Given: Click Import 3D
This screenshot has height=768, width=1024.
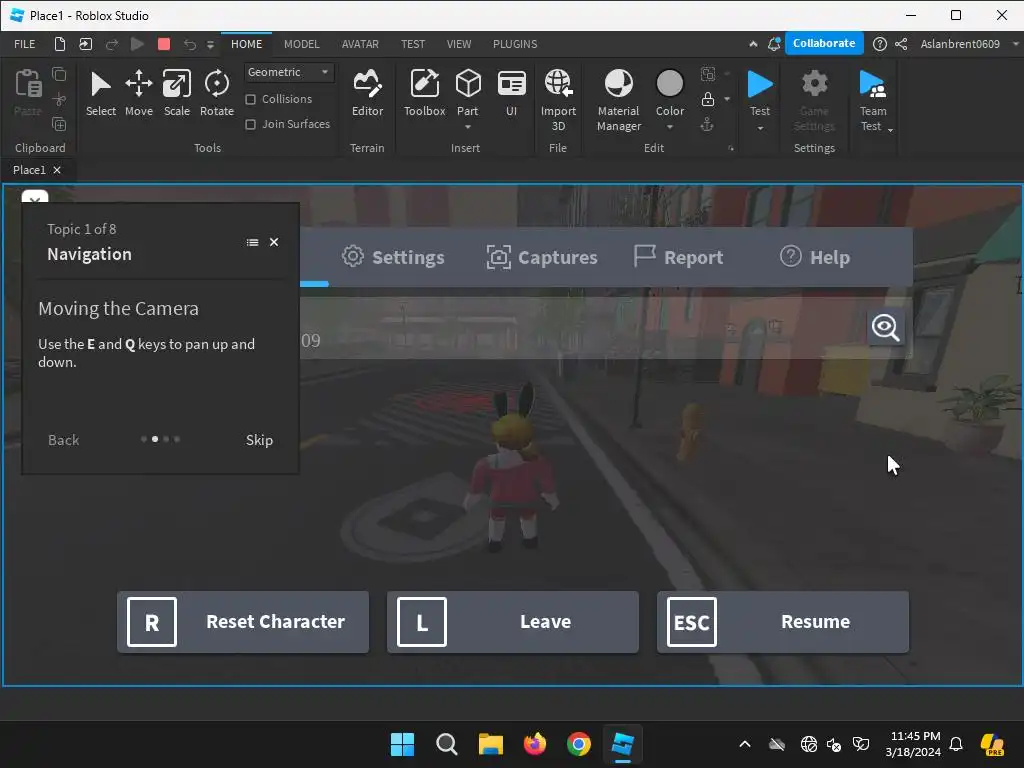Looking at the screenshot, I should point(558,101).
